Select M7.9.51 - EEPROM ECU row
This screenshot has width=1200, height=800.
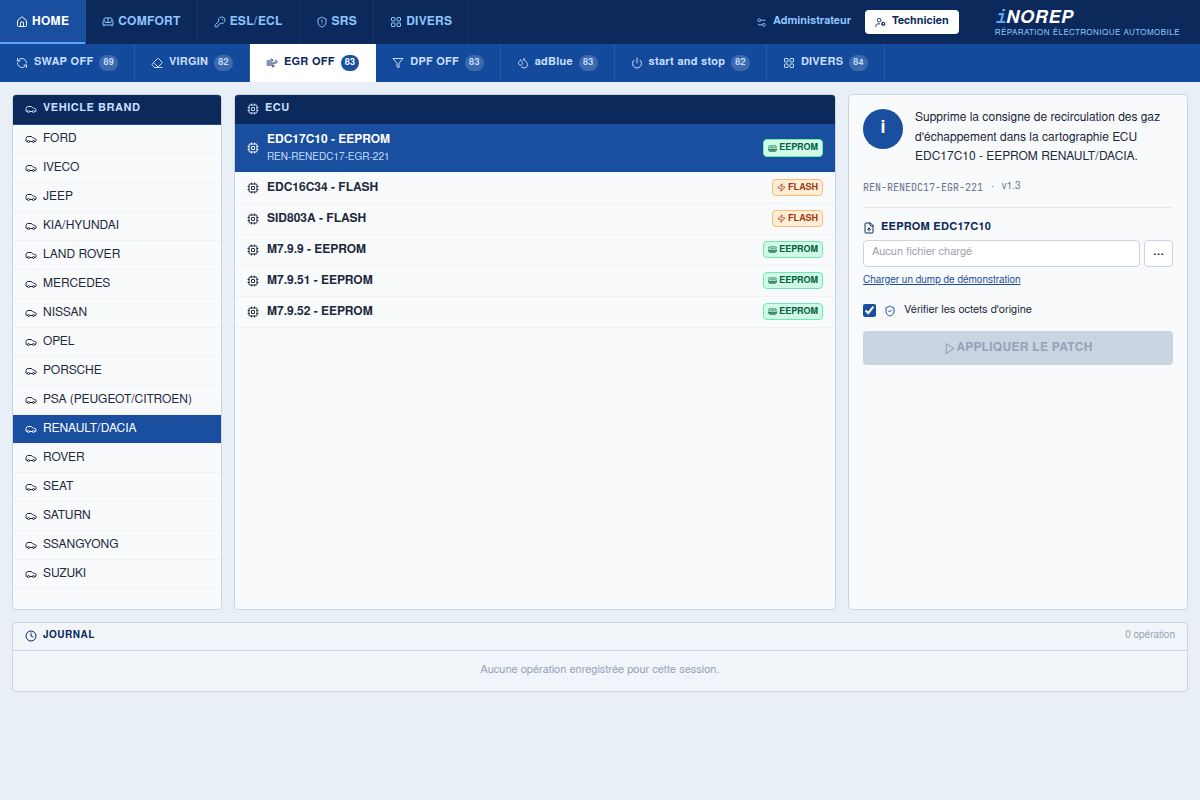click(535, 281)
